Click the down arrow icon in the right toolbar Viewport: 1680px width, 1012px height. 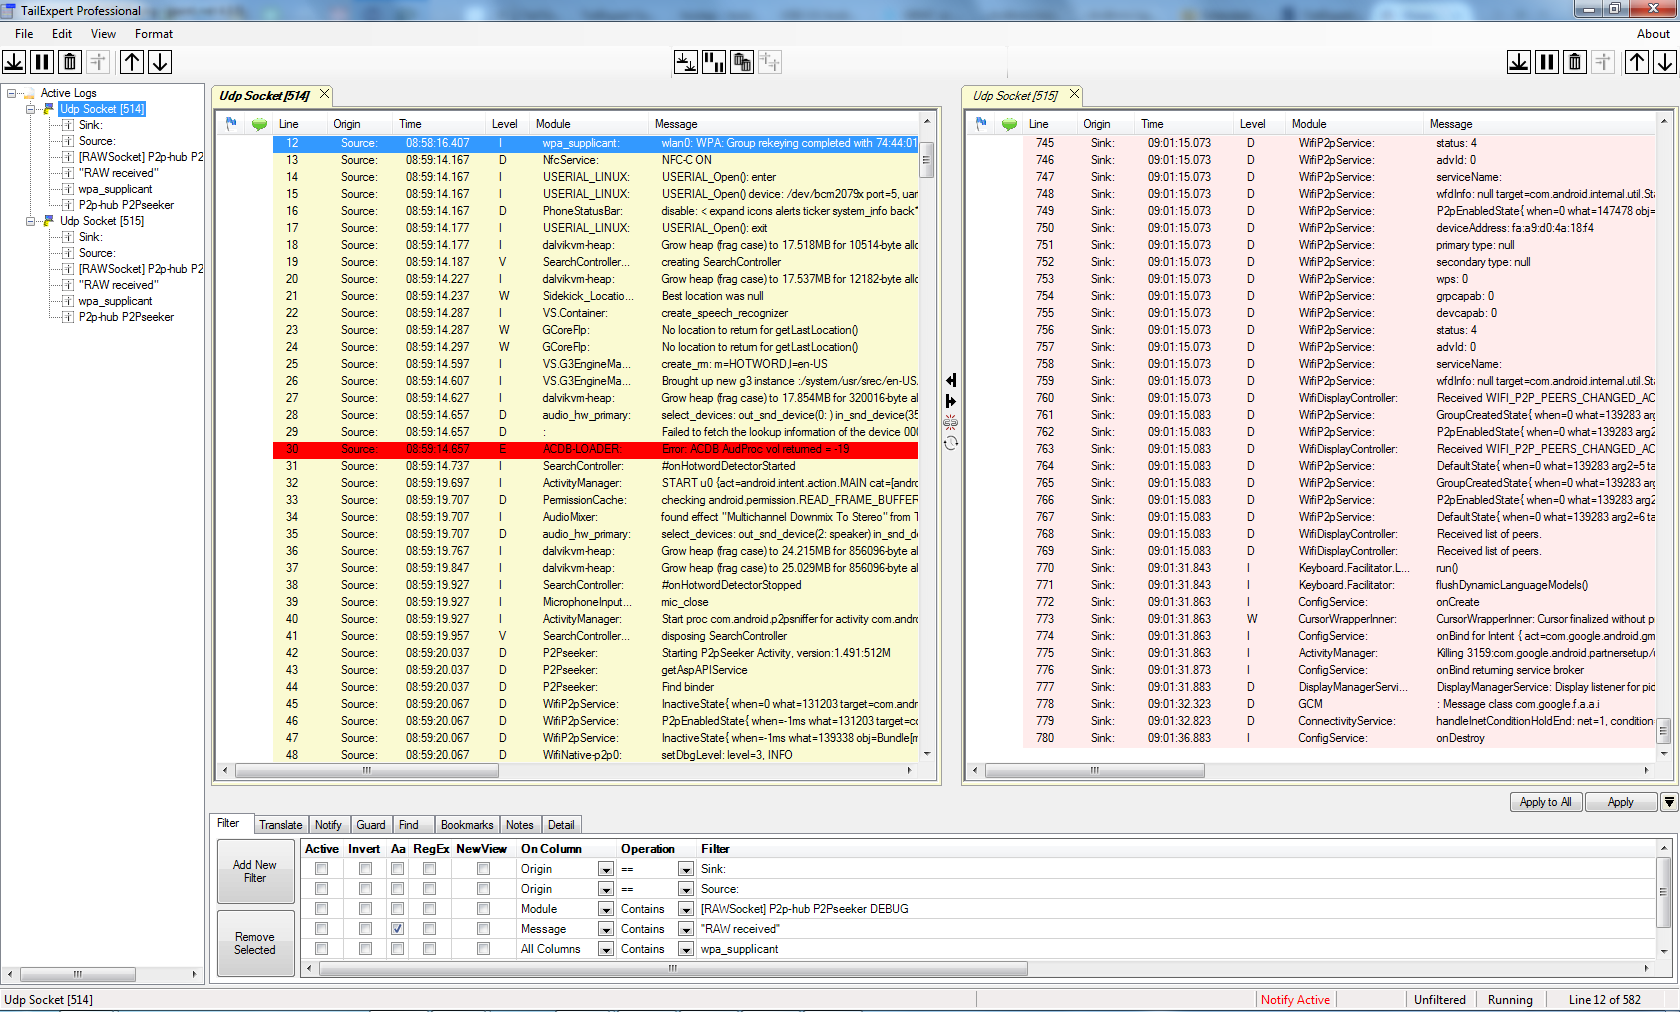[1665, 62]
